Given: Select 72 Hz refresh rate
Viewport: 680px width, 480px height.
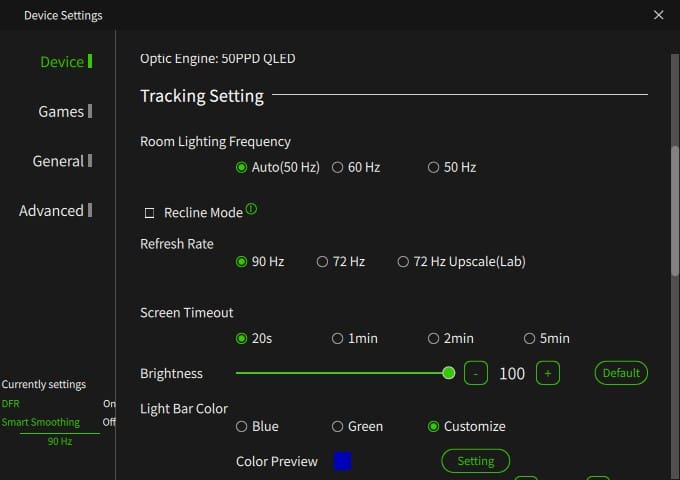Looking at the screenshot, I should [x=322, y=262].
